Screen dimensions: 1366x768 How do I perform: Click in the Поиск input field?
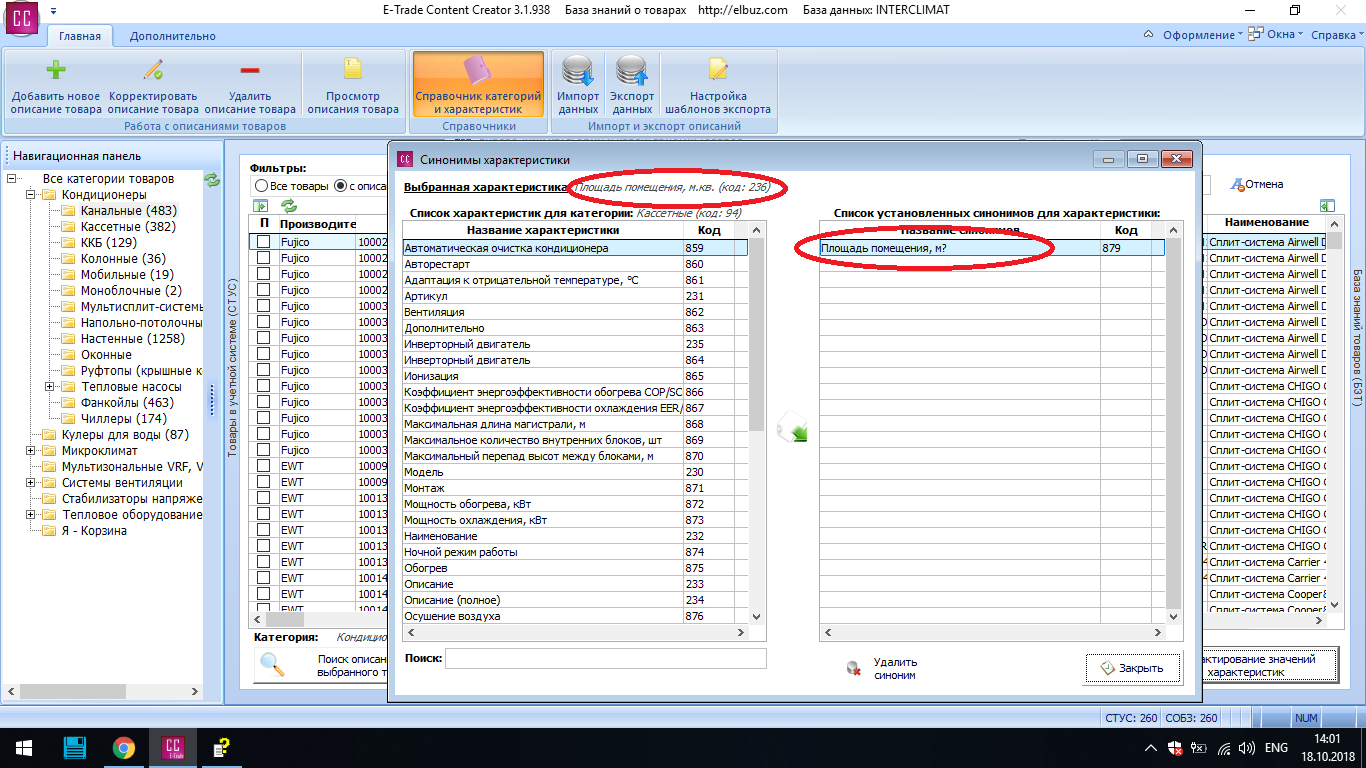pos(606,658)
